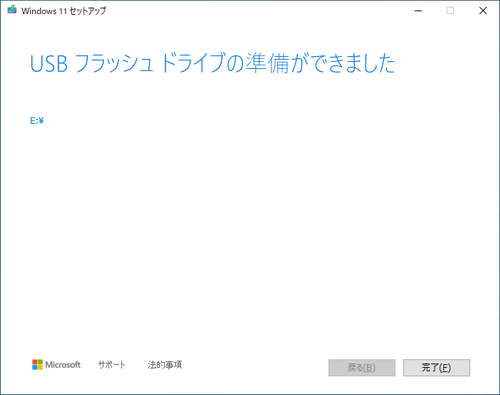Open the E:¥ drive link
This screenshot has height=395, width=500.
(37, 121)
